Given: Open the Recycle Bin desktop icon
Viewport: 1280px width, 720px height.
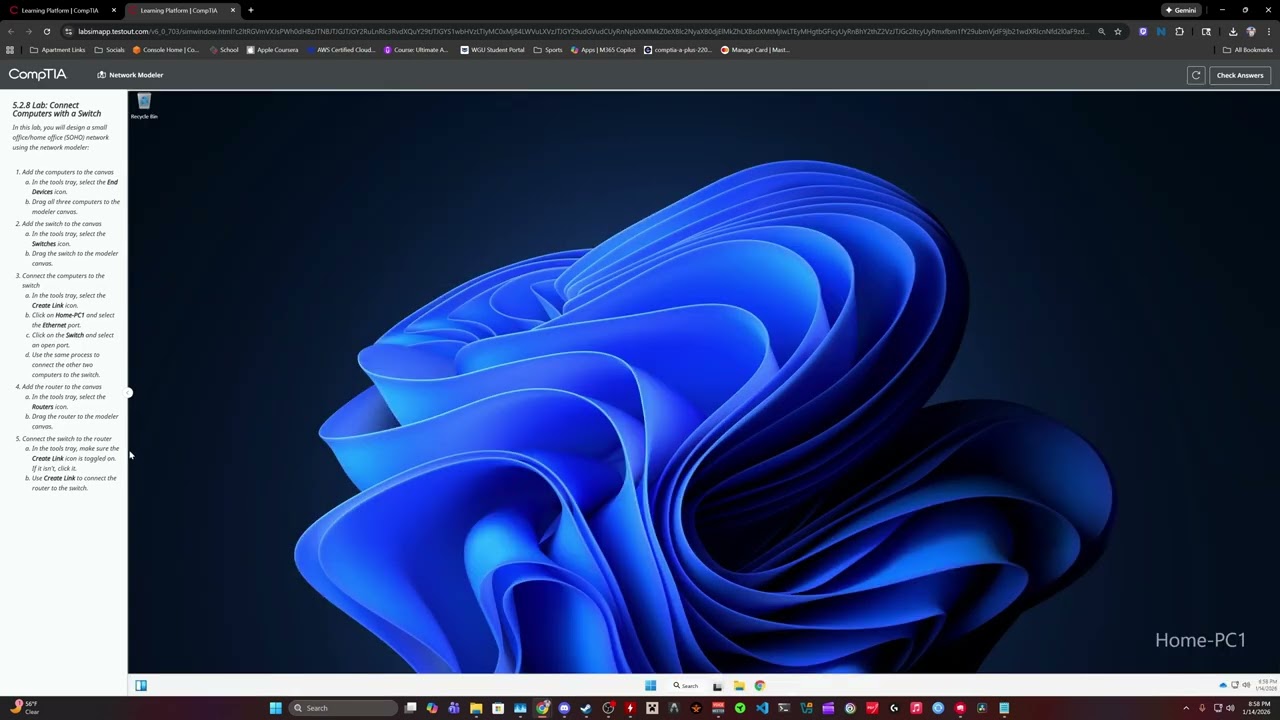Looking at the screenshot, I should (x=144, y=106).
